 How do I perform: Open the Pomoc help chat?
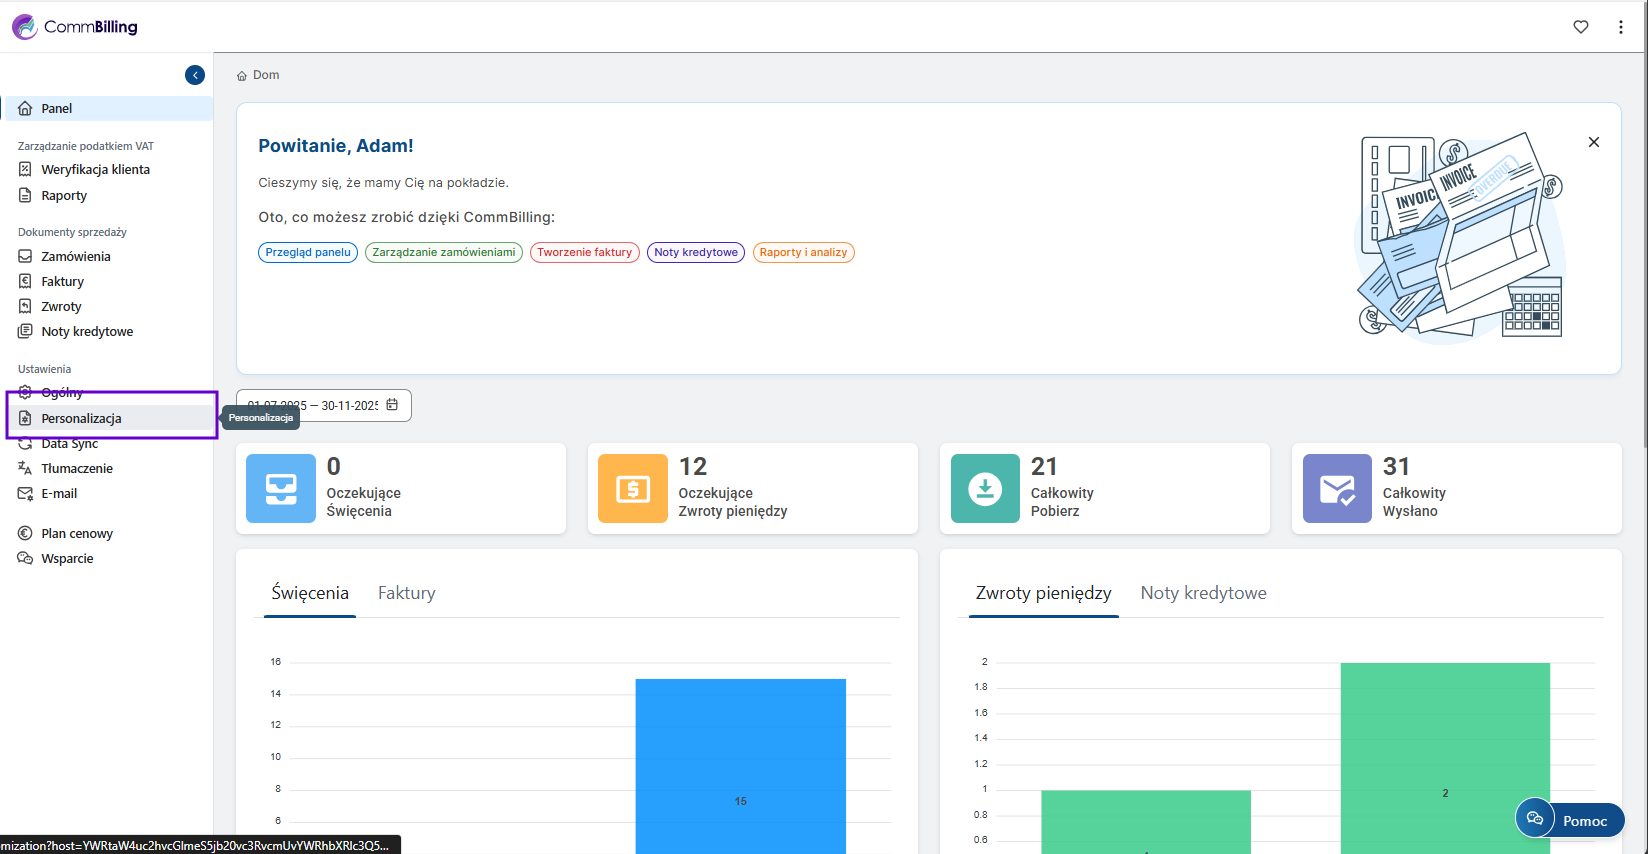[1570, 820]
